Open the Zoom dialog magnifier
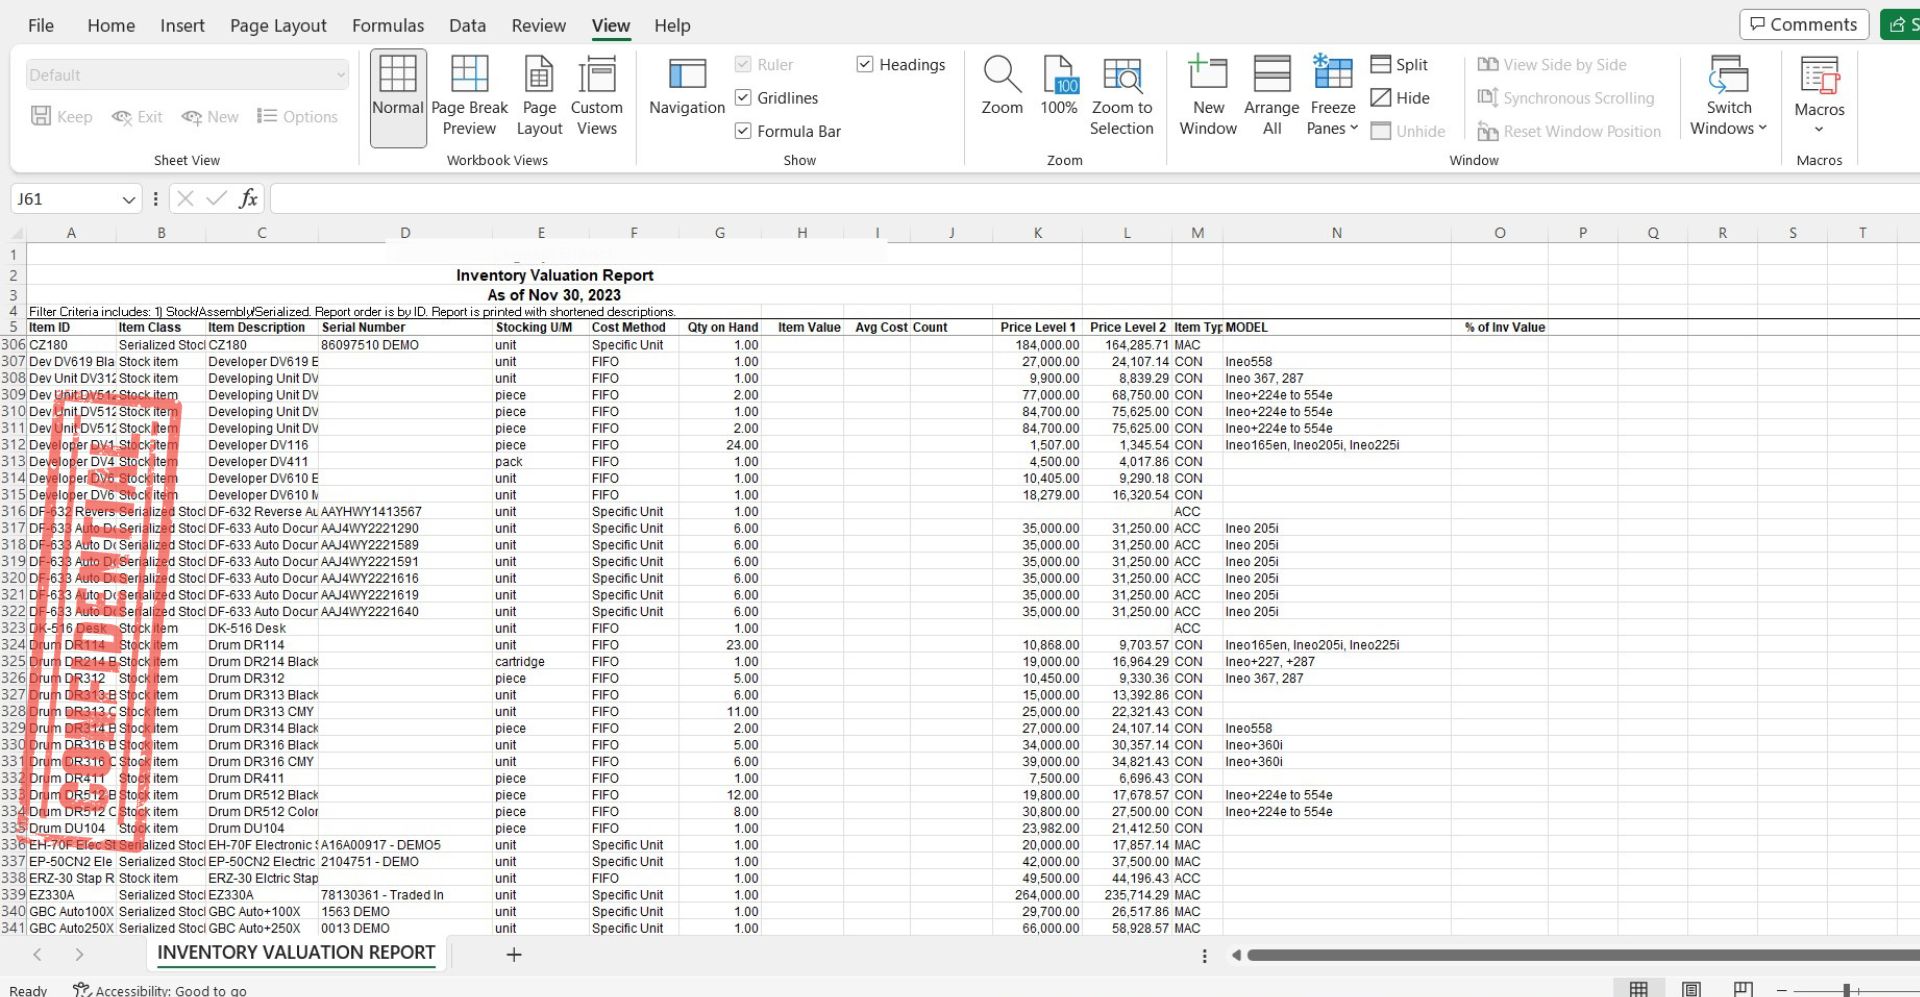 pyautogui.click(x=1001, y=87)
